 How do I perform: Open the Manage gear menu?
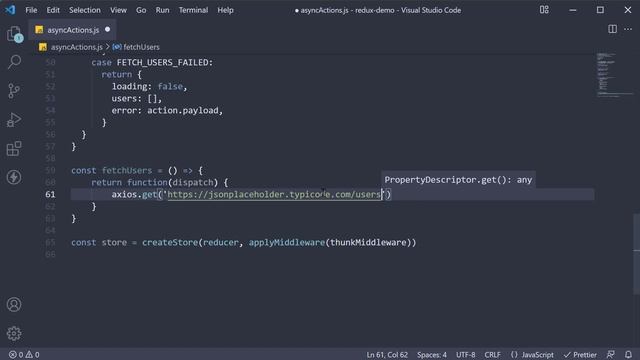(14, 333)
